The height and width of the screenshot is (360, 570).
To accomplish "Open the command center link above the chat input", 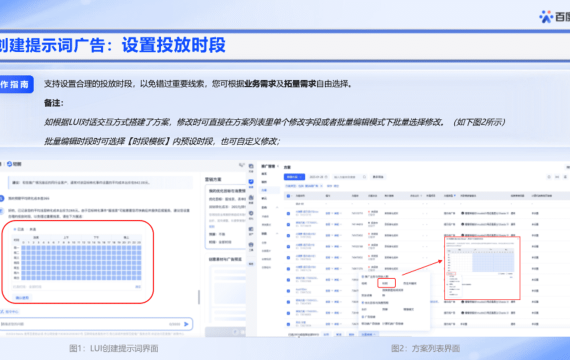I will click(10, 312).
